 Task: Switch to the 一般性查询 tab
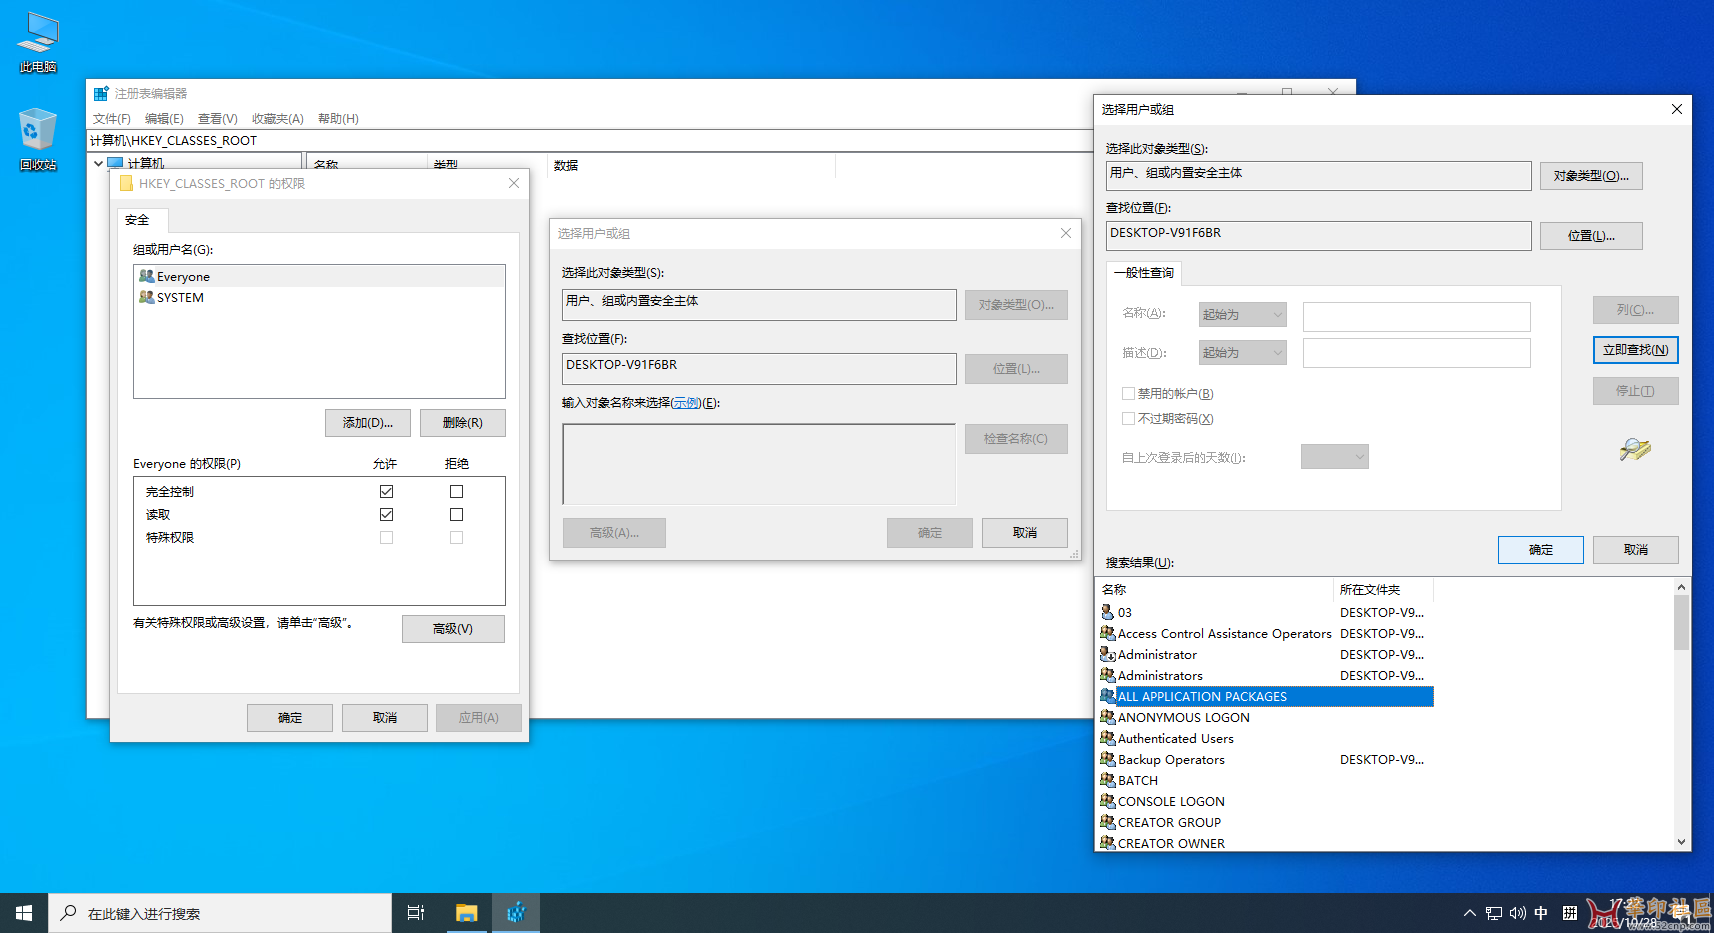tap(1143, 272)
